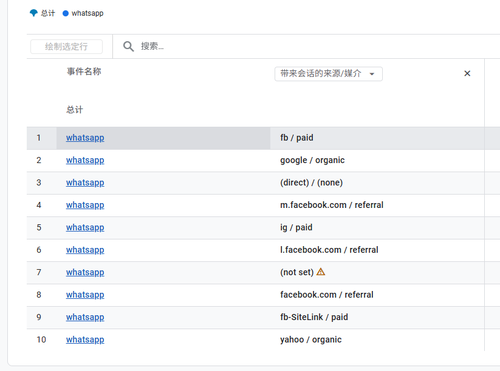Open whatsapp link in (not set) row
This screenshot has height=371, width=500.
(85, 272)
